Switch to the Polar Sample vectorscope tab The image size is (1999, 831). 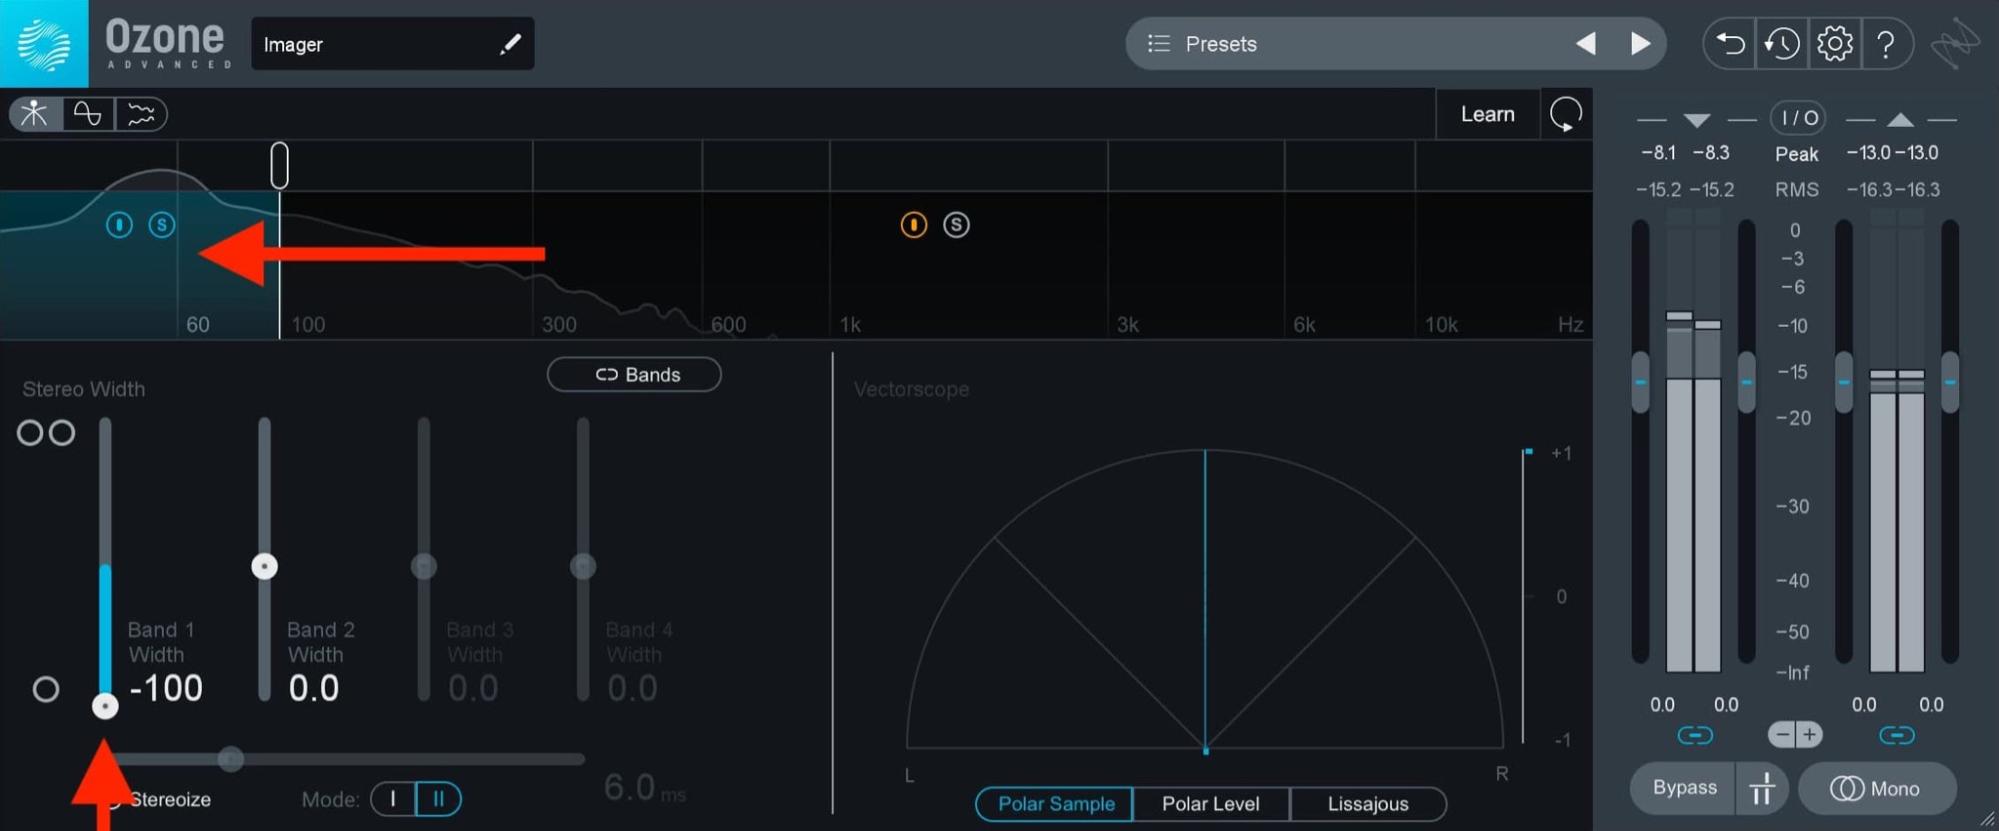point(1055,804)
